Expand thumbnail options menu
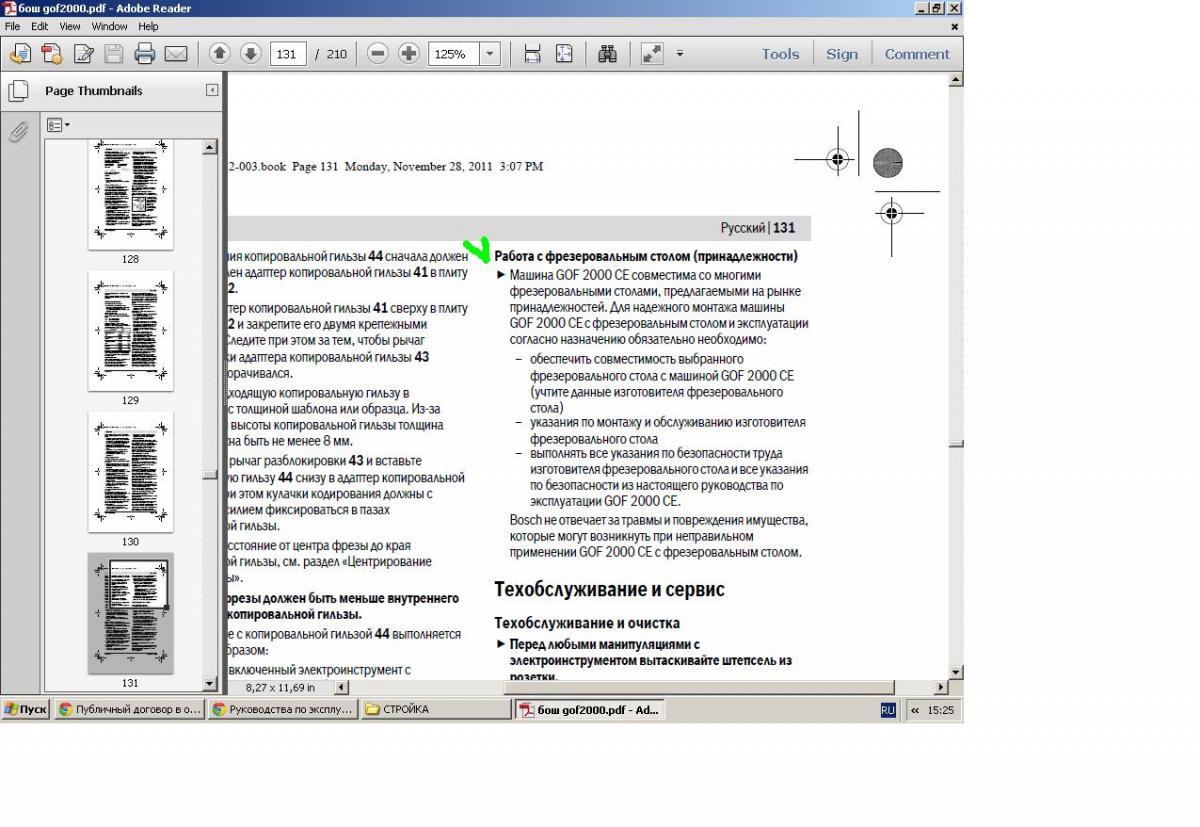The height and width of the screenshot is (827, 1200). 58,125
